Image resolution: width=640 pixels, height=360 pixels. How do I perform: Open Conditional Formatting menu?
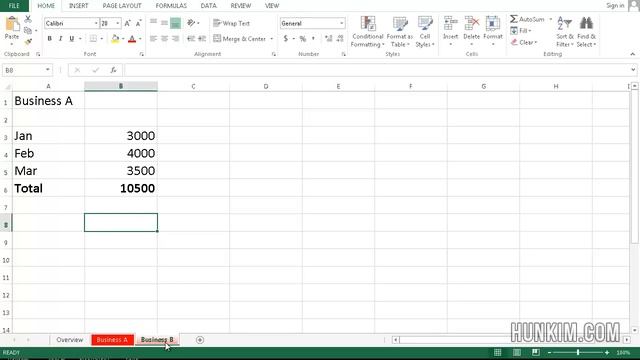(x=367, y=32)
